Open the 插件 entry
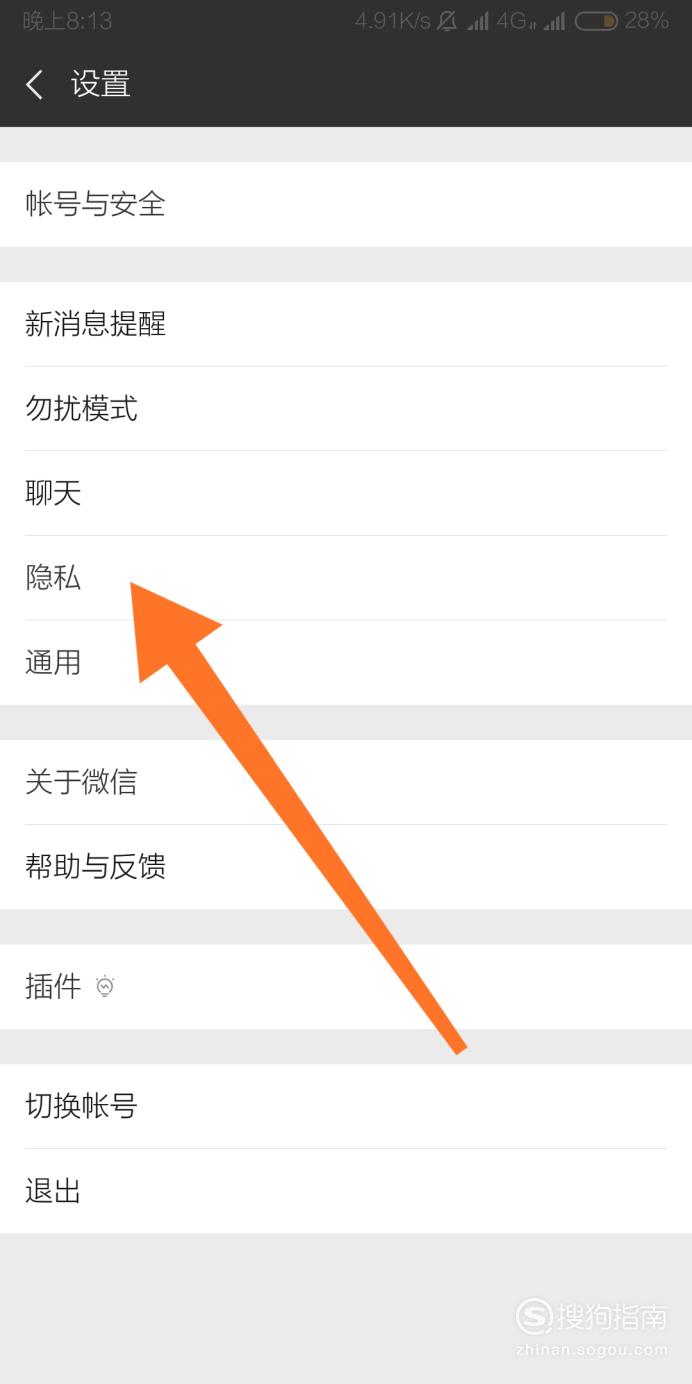Screen dimensions: 692x1384 click(346, 987)
